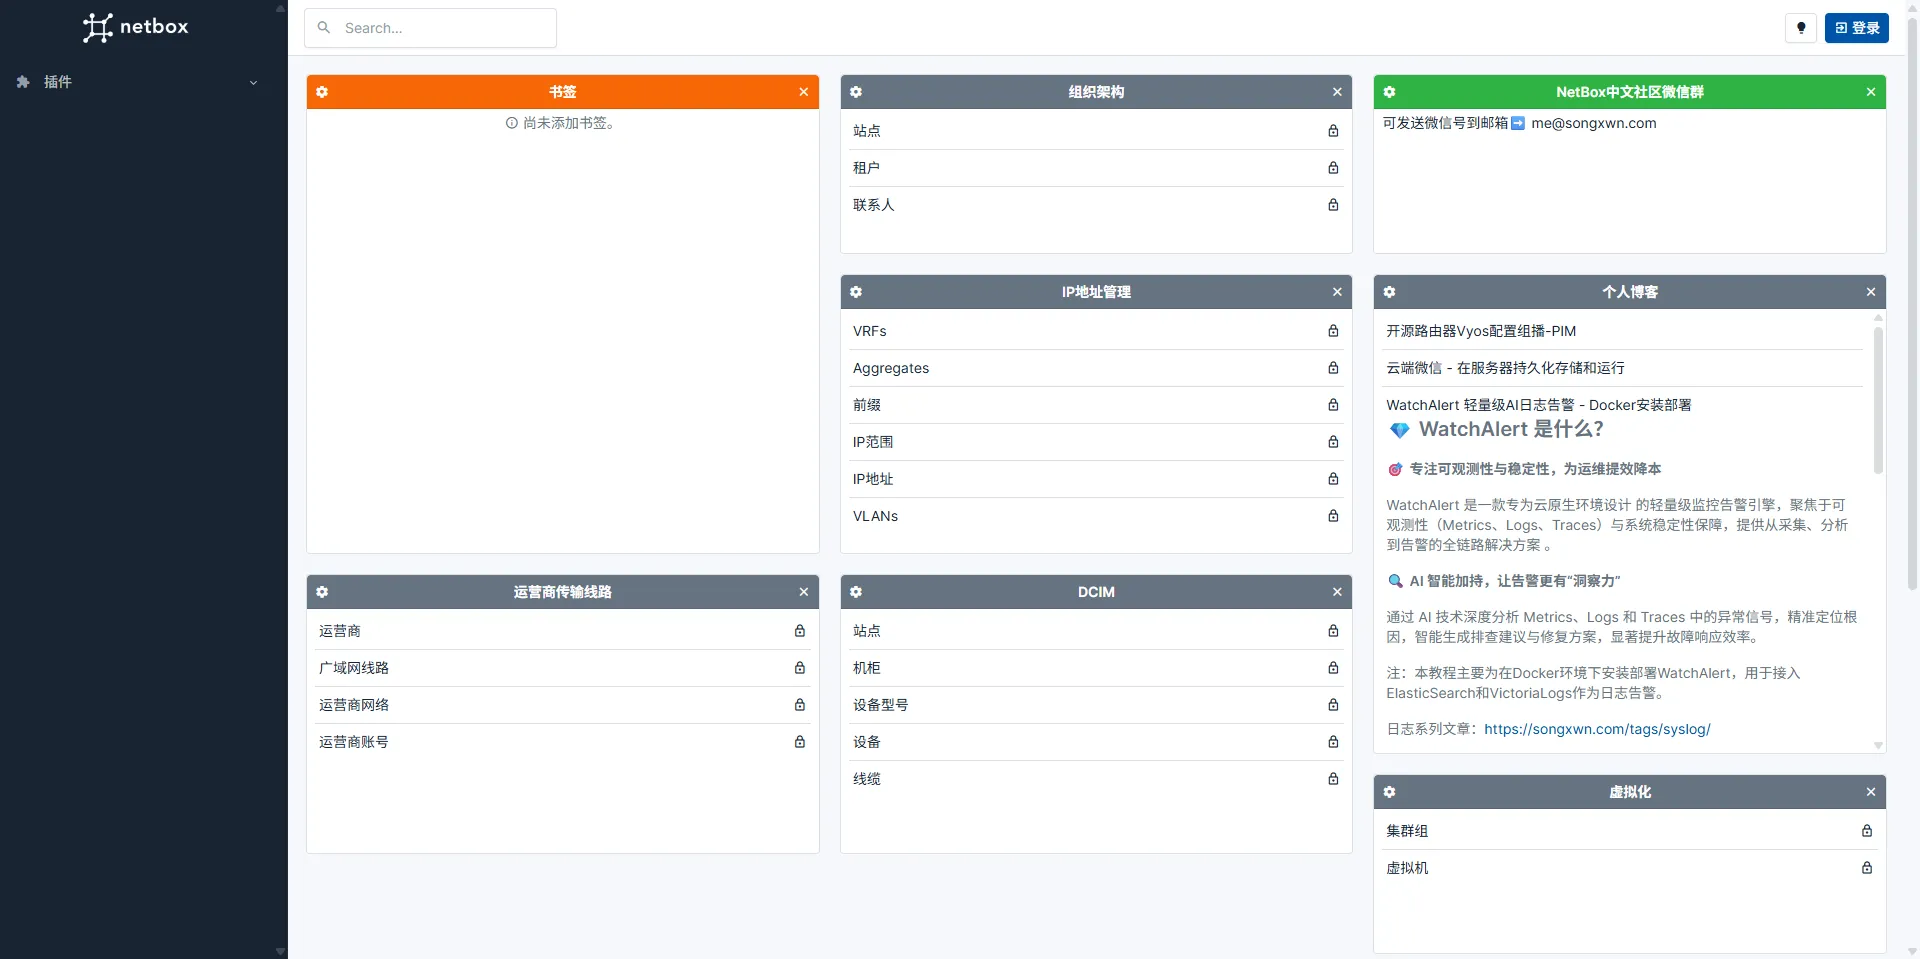
Task: Open the 设备 entry in DCIM
Action: coord(1096,742)
